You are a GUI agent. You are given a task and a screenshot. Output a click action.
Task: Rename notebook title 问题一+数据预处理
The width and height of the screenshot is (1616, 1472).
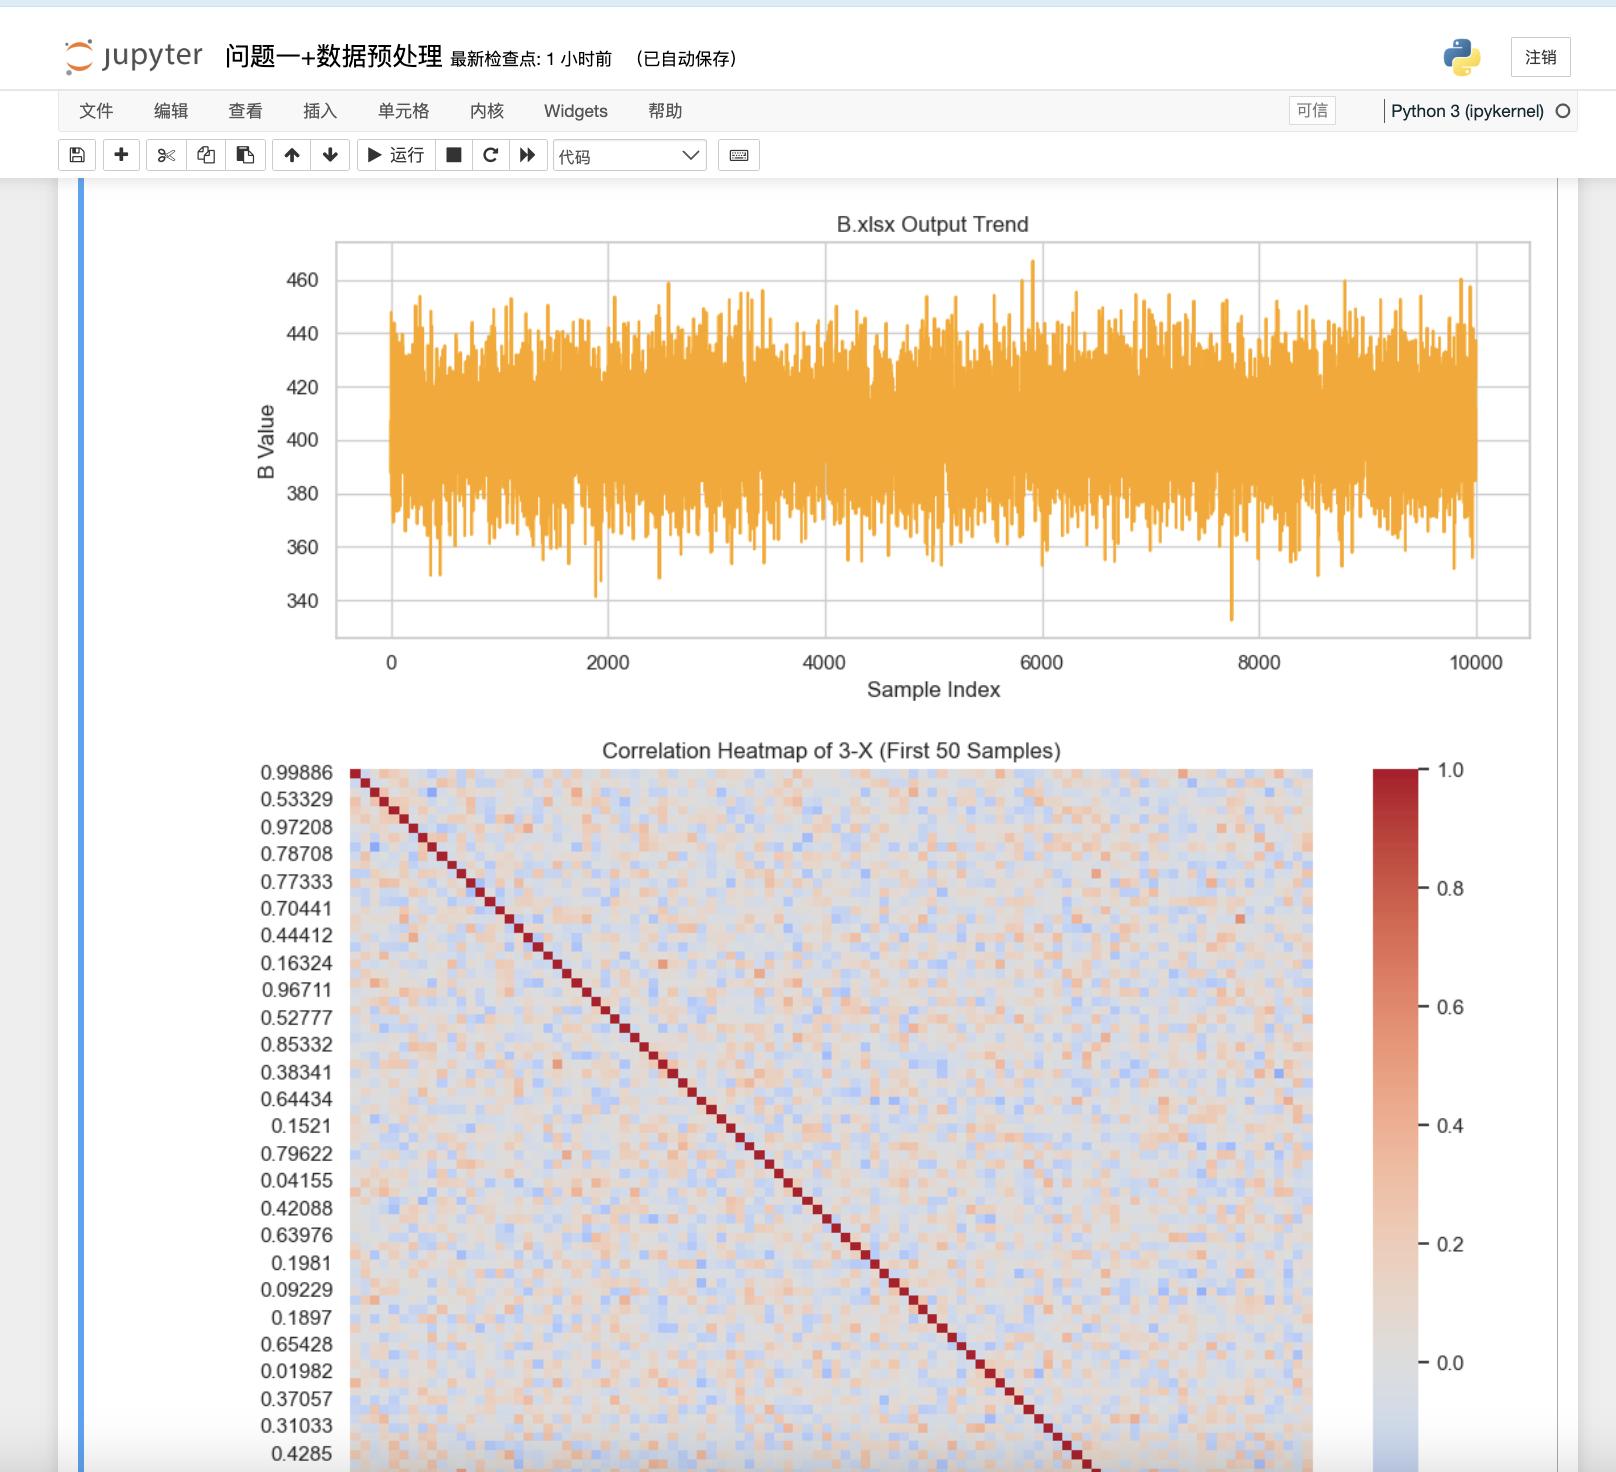coord(333,57)
